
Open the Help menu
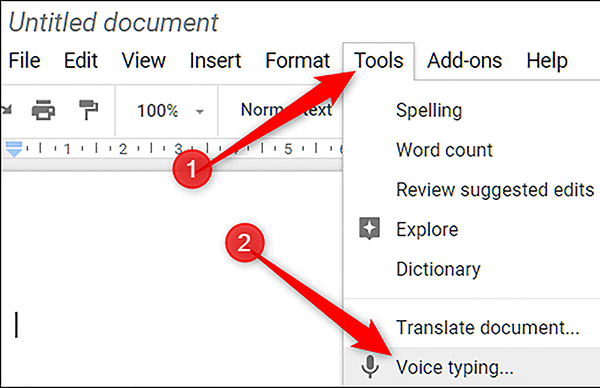547,60
